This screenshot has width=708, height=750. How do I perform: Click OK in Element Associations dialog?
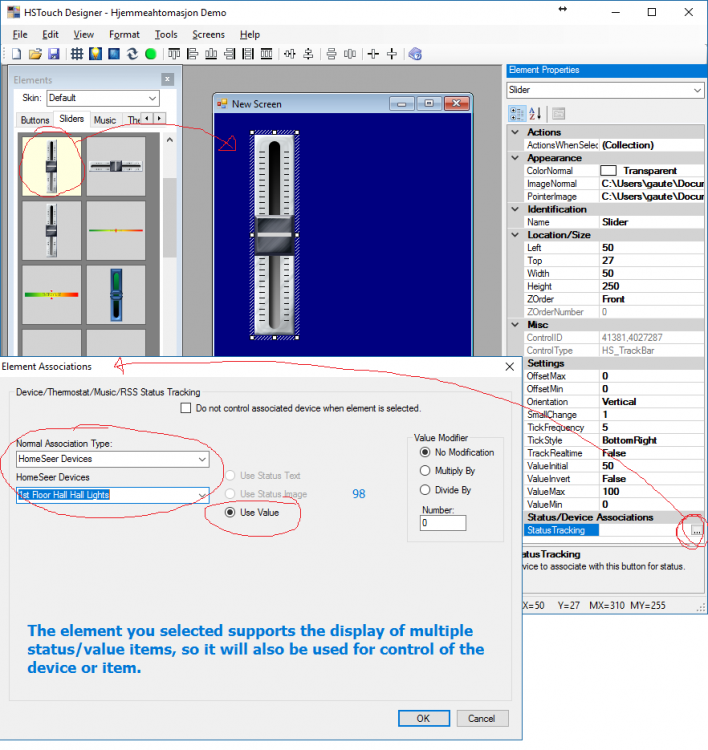click(x=423, y=718)
